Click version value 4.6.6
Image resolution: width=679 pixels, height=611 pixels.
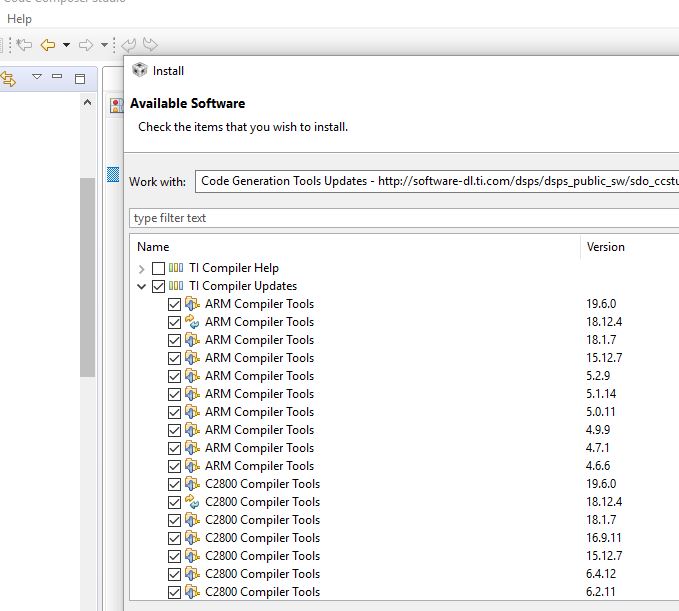pyautogui.click(x=598, y=466)
